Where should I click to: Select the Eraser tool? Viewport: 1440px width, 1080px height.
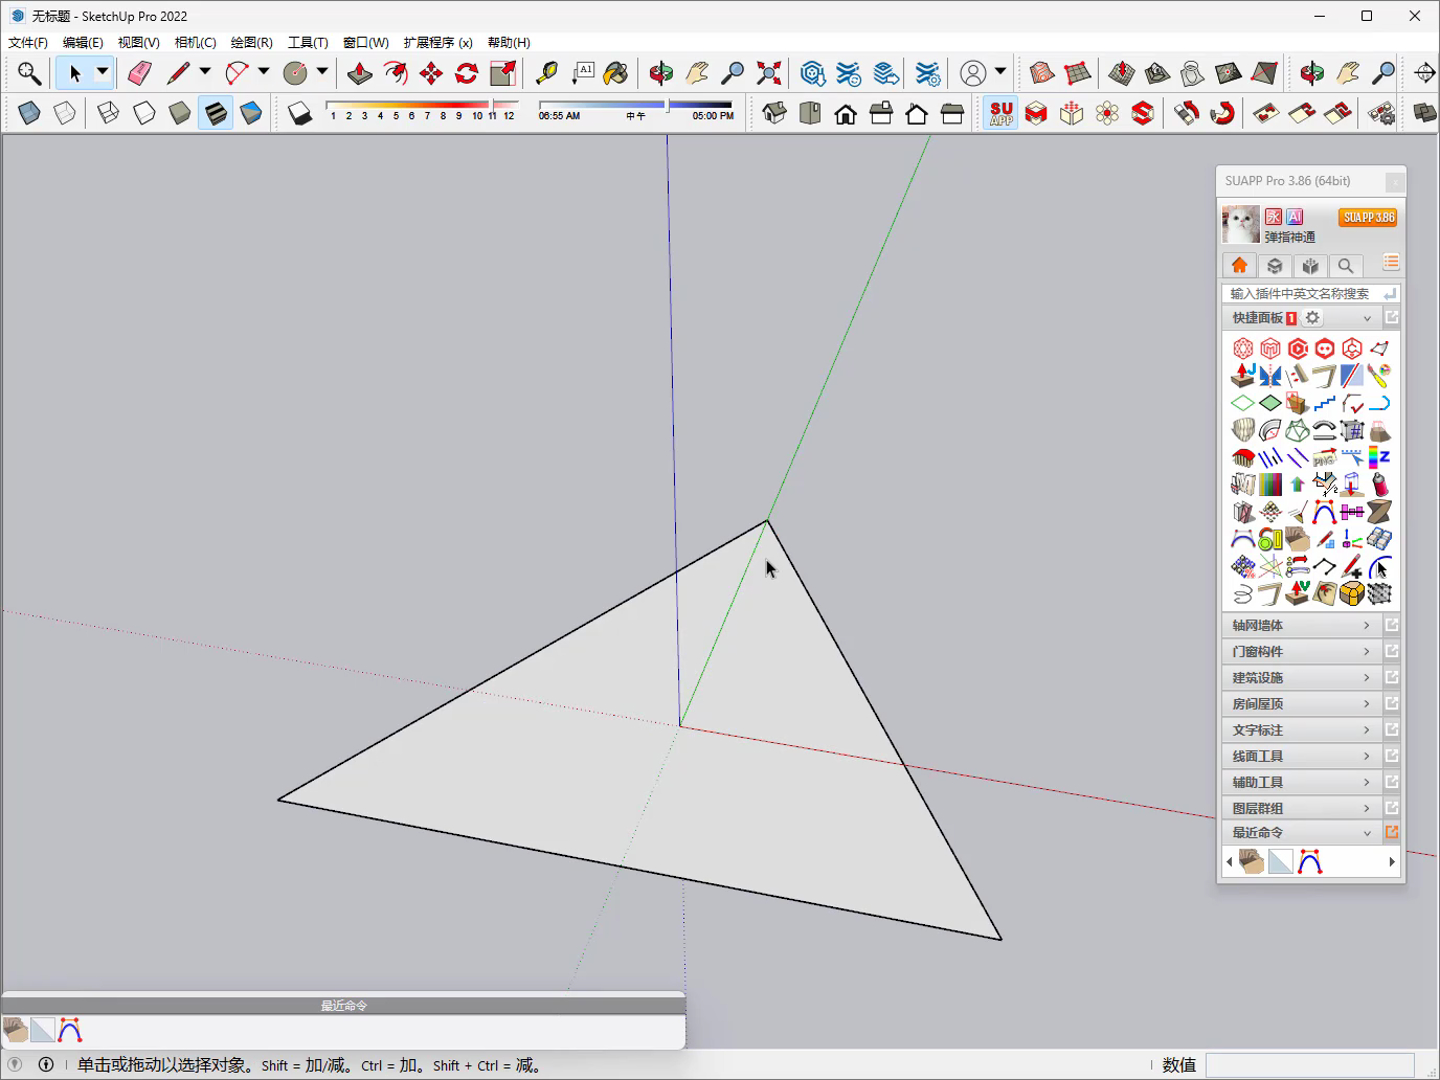tap(139, 73)
